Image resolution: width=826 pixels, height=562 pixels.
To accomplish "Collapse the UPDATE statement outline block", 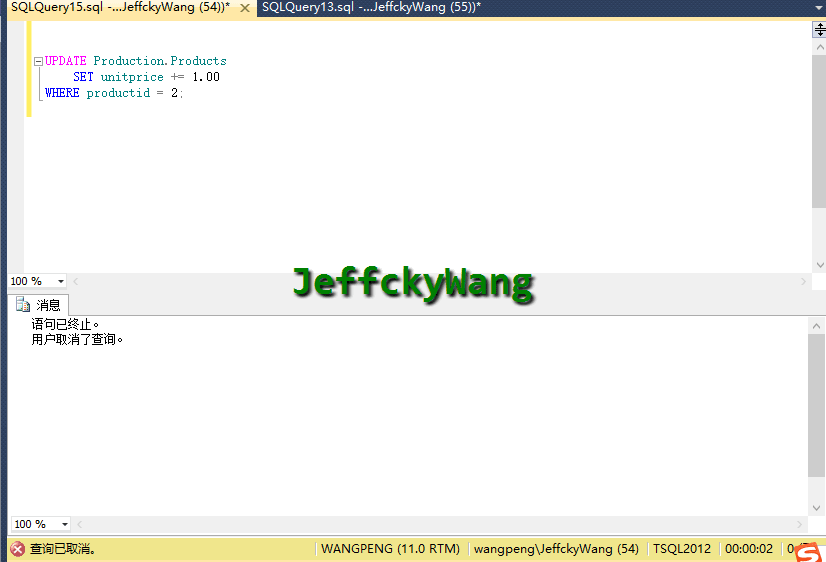I will (38, 62).
